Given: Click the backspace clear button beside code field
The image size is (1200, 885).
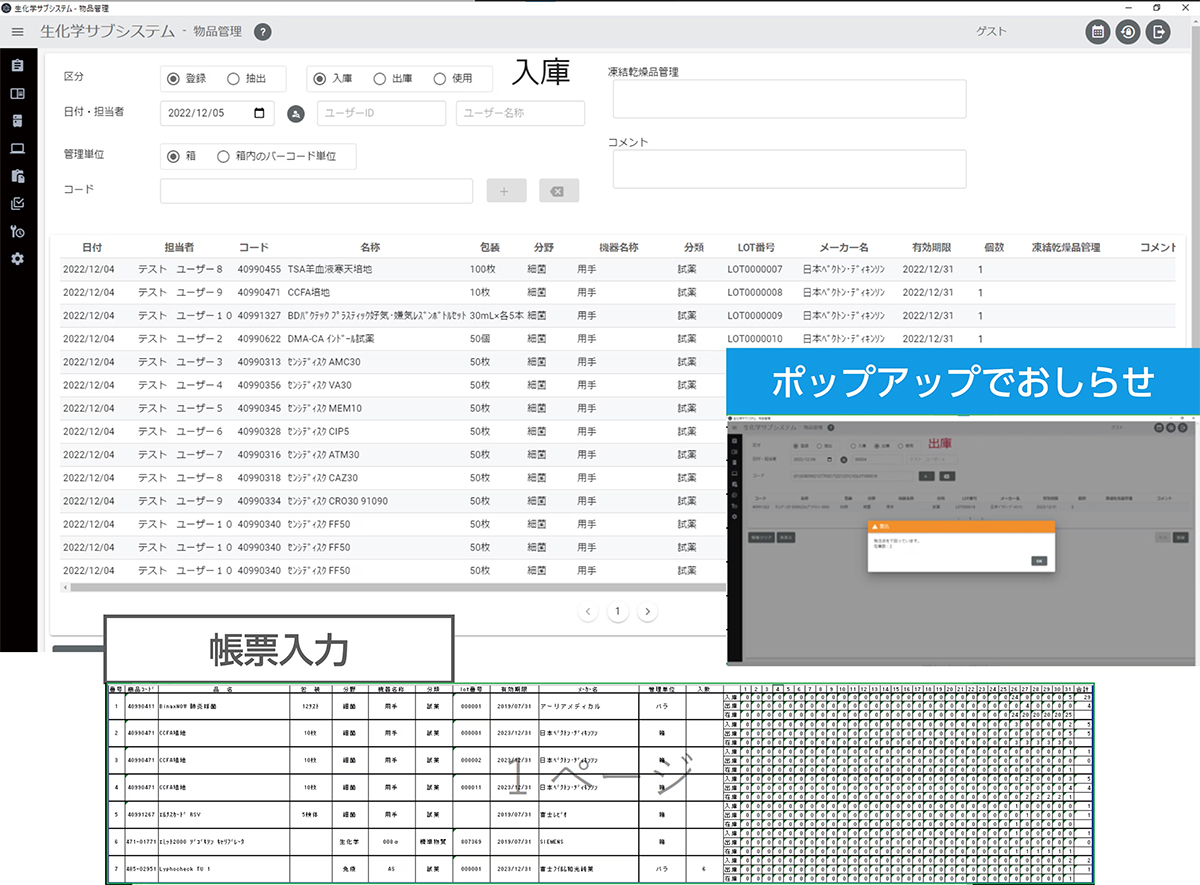Looking at the screenshot, I should pos(558,191).
